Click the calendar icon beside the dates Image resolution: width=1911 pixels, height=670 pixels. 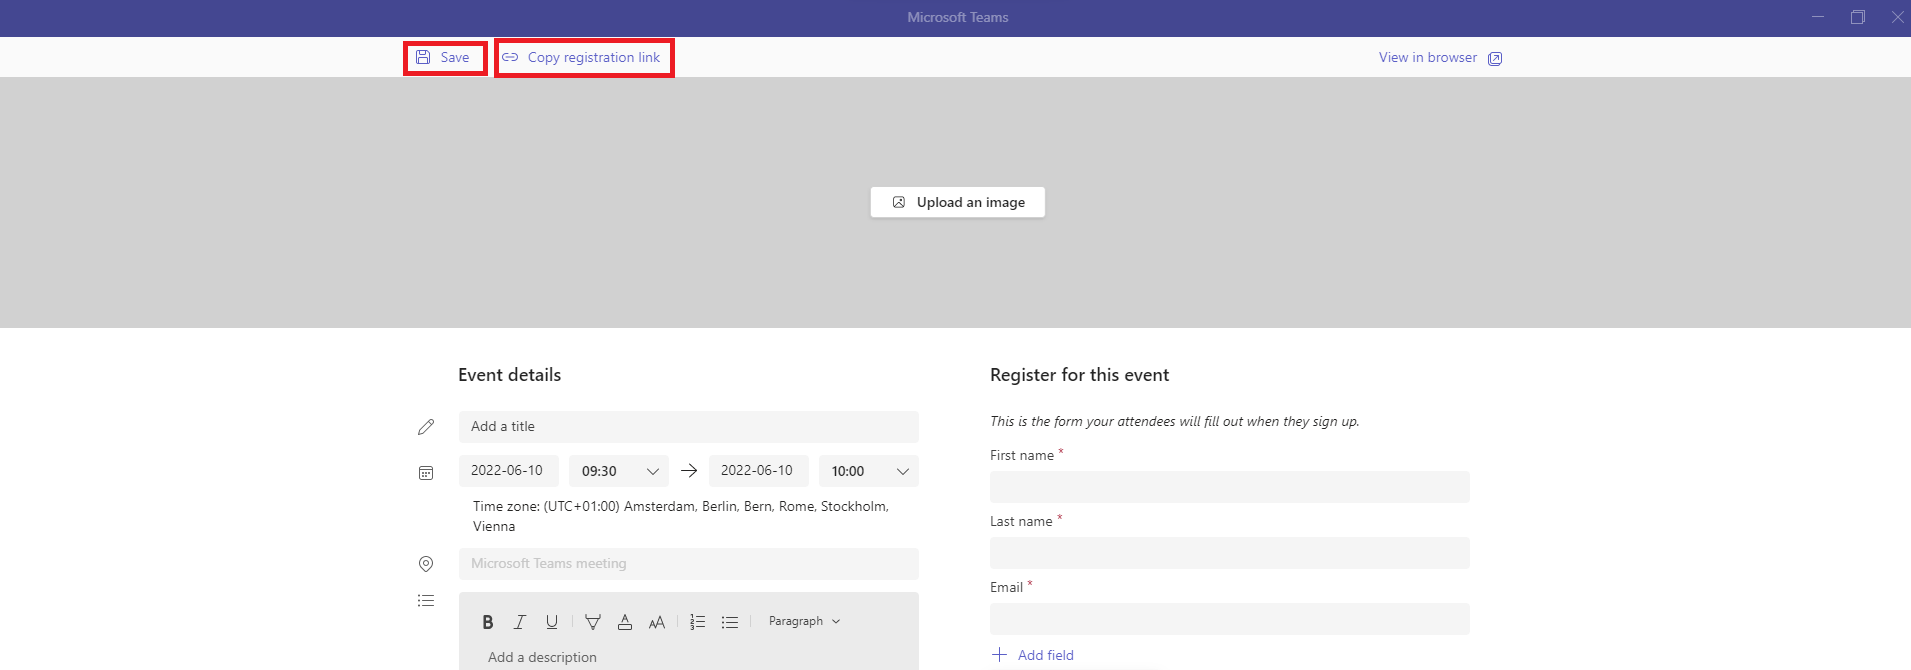tap(426, 472)
